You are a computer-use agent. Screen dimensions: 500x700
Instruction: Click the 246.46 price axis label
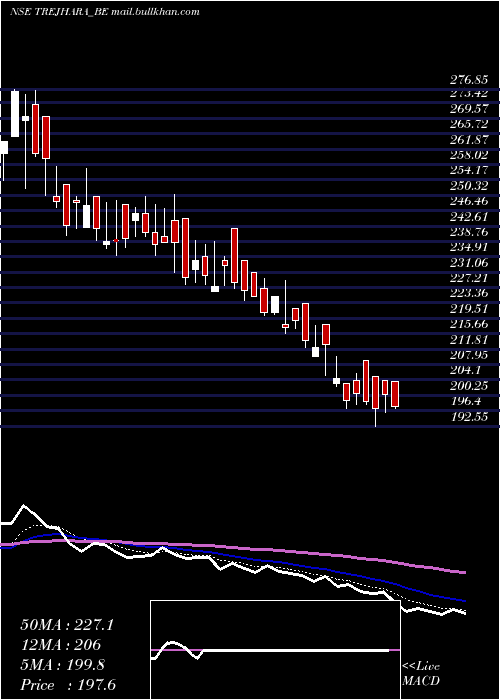point(469,201)
